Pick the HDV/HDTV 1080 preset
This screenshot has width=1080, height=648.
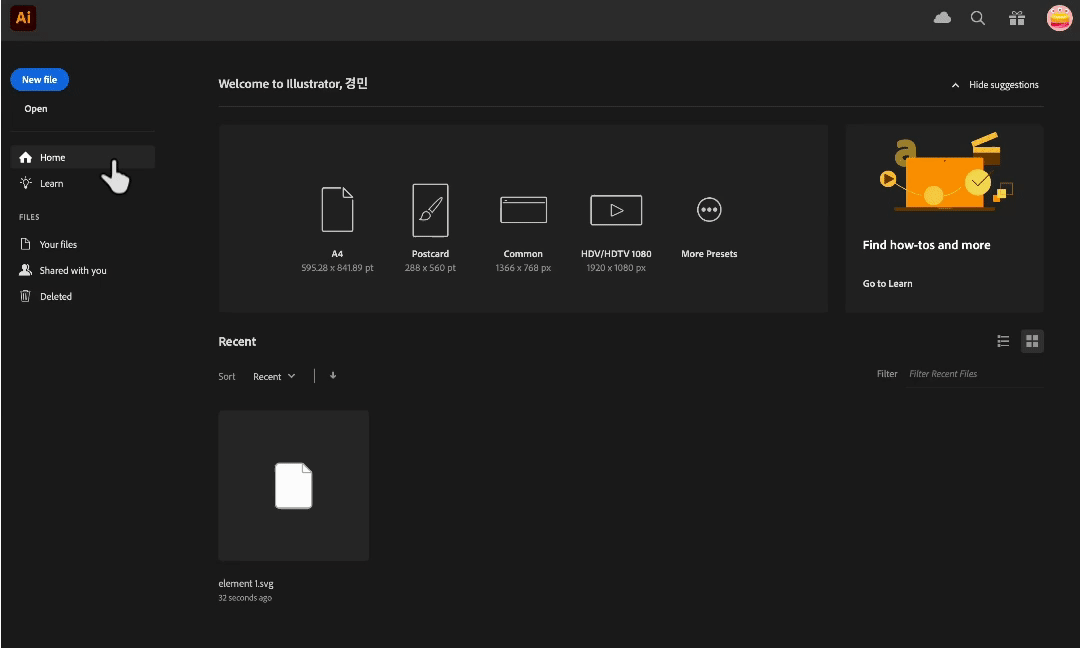point(616,210)
